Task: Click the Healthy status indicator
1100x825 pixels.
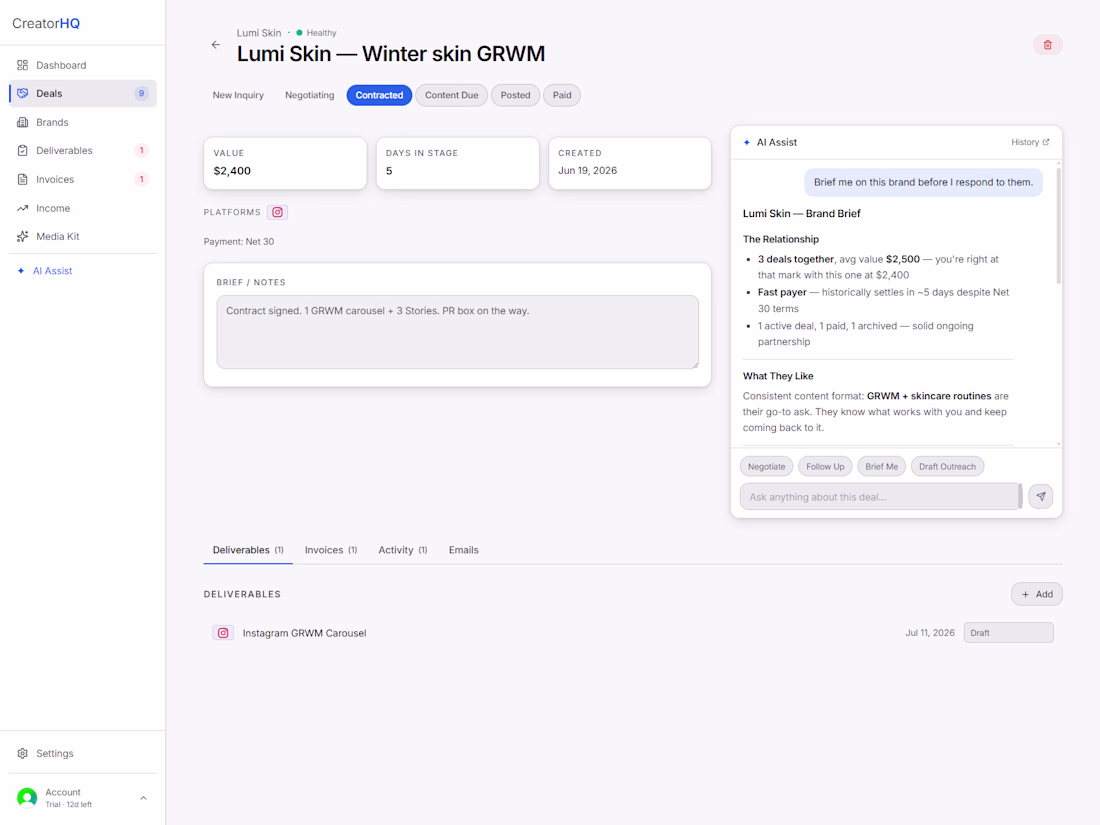Action: click(x=316, y=33)
